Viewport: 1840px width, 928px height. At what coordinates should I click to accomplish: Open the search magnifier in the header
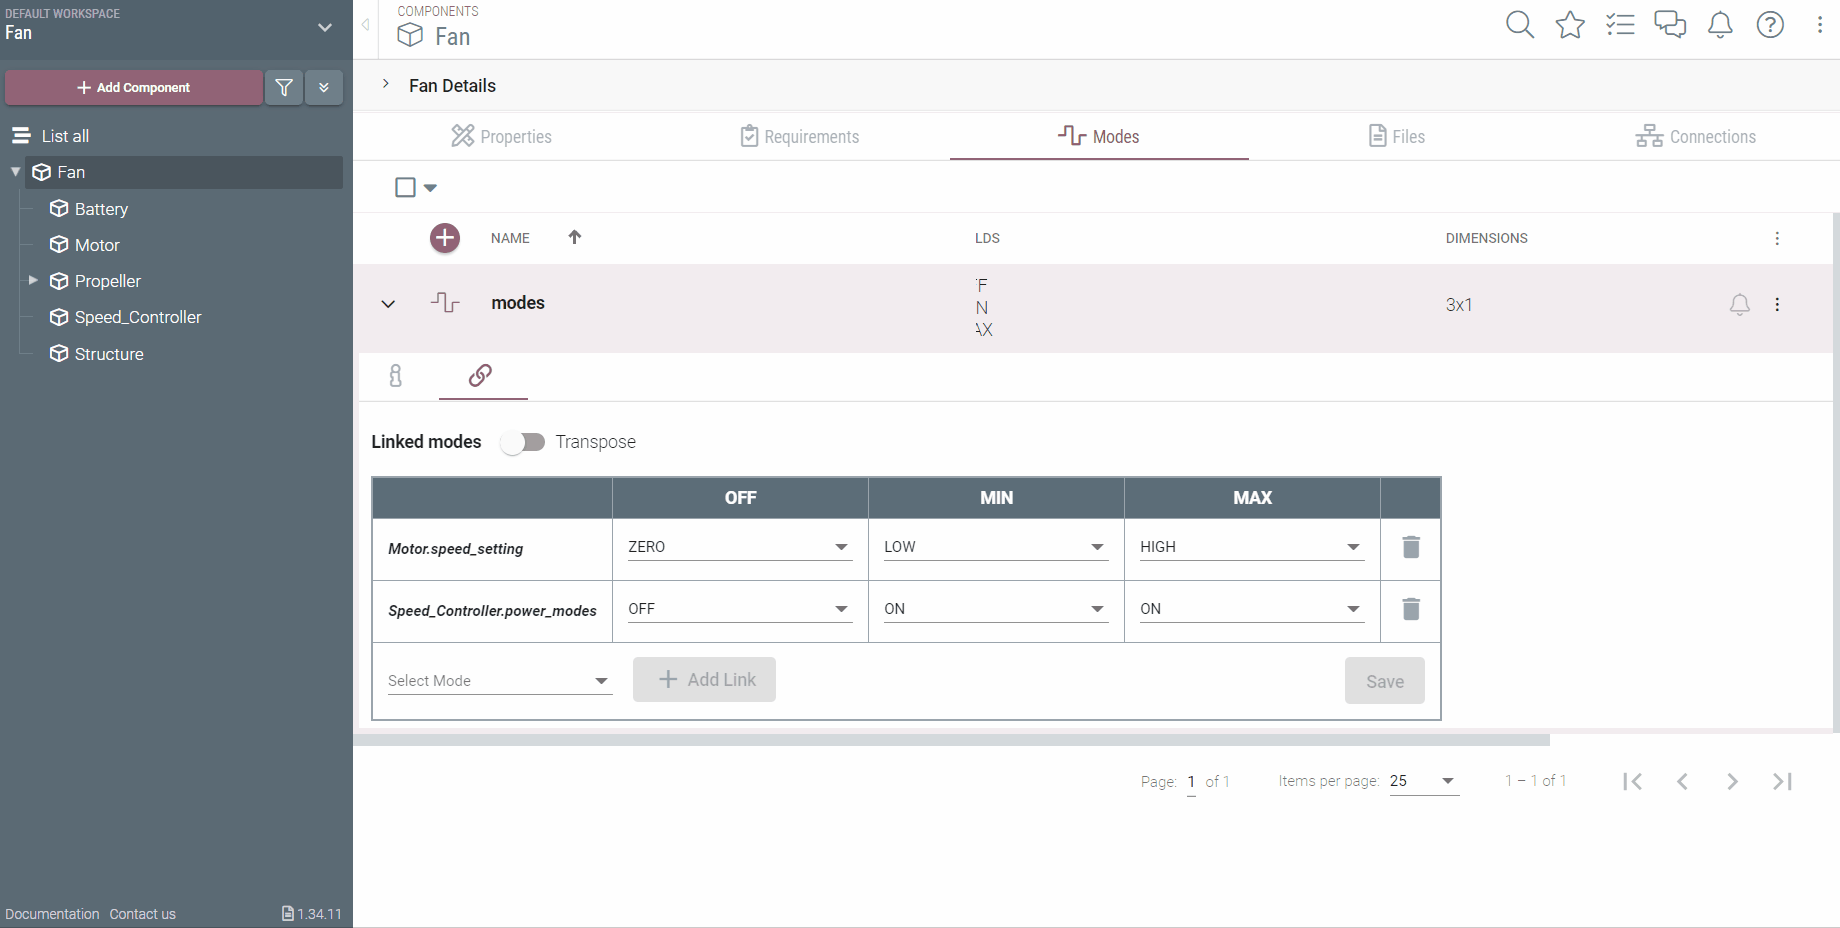(x=1520, y=25)
